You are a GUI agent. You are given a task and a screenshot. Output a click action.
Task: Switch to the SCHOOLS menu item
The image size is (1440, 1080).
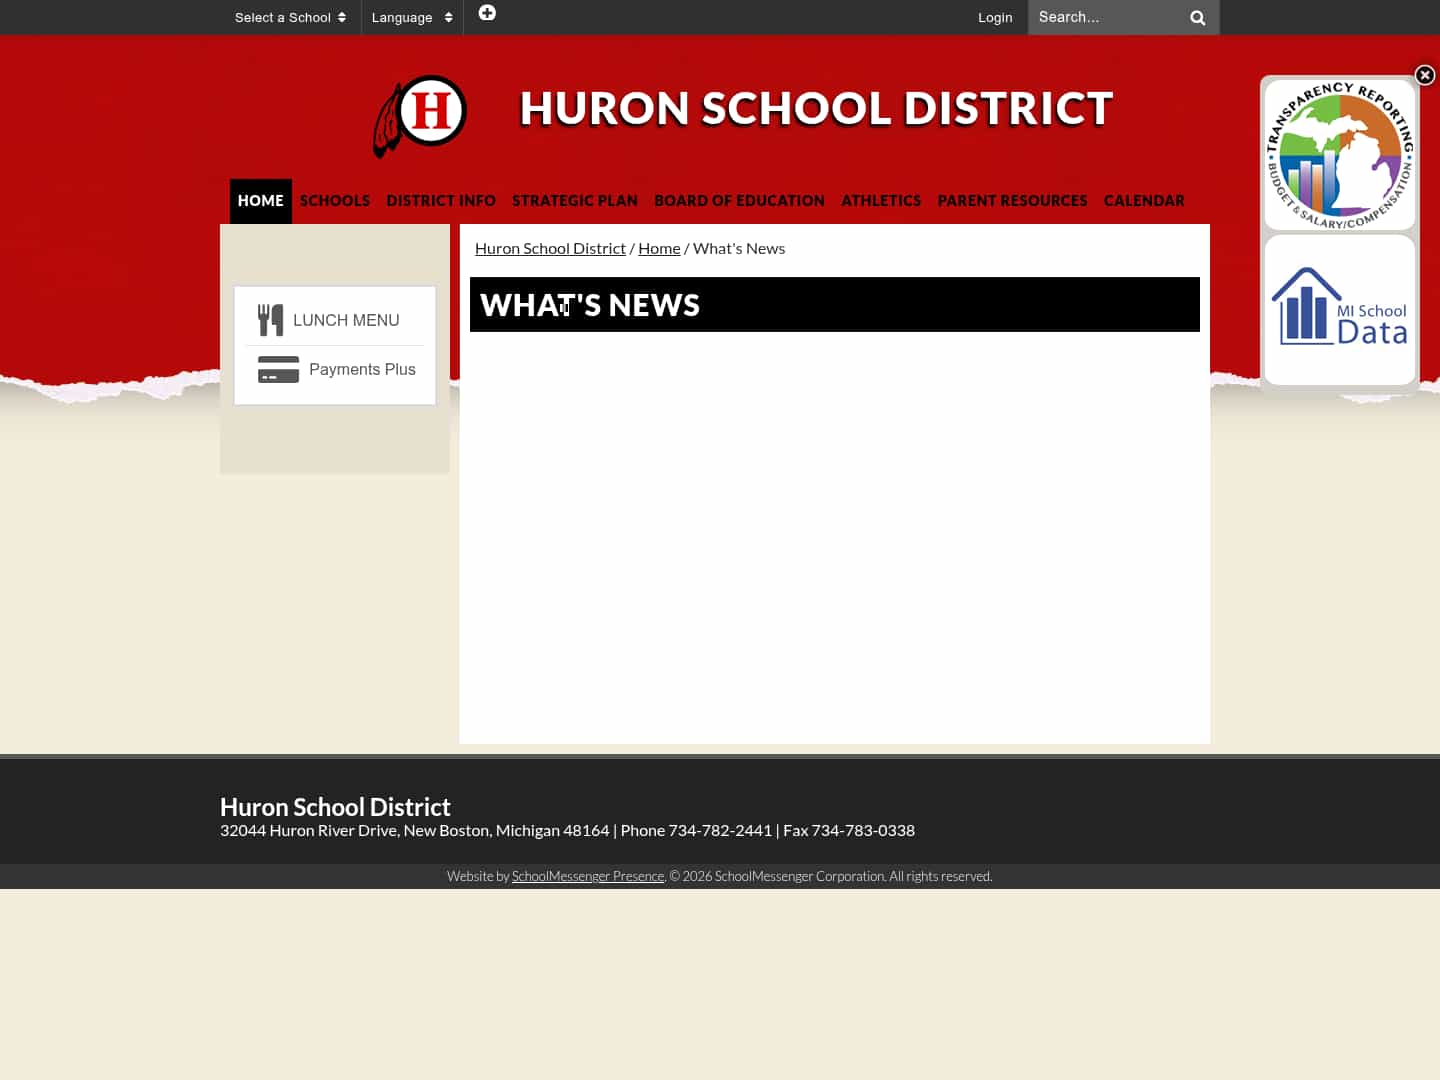[335, 200]
